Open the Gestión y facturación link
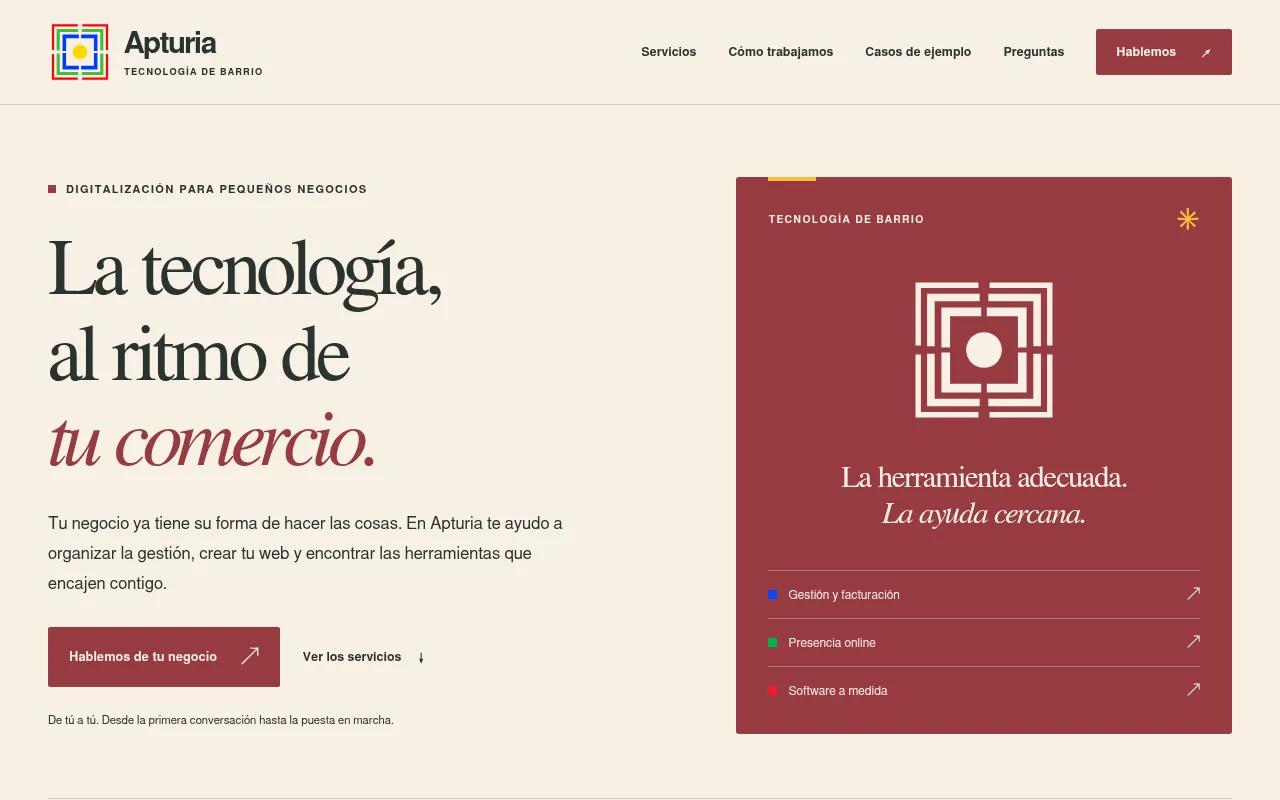1280x800 pixels. coord(984,595)
